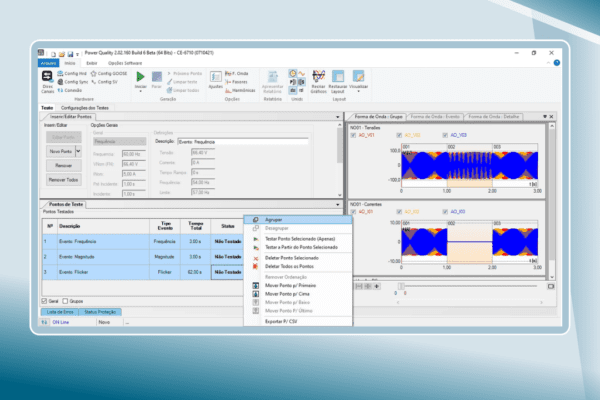Choose Exportar P/ CSV
The height and width of the screenshot is (400, 600).
(298, 322)
